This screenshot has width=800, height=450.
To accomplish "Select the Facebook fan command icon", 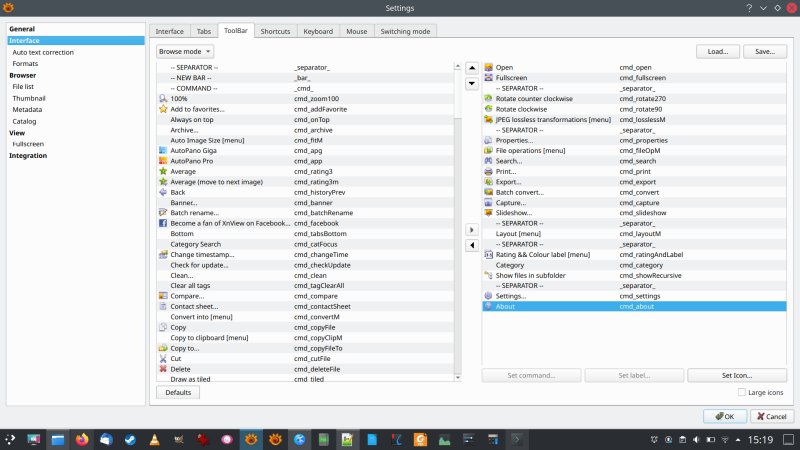I will pos(163,223).
